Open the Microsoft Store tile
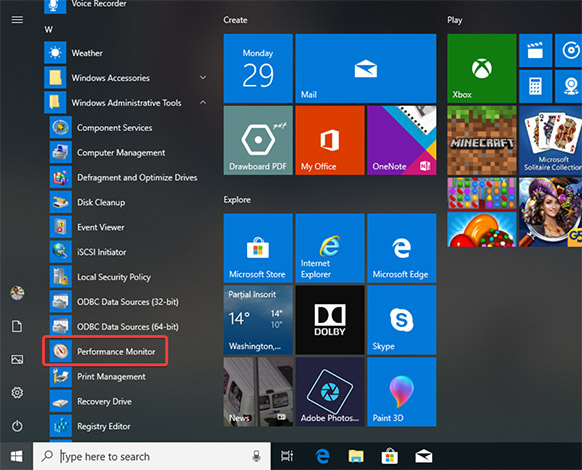The width and height of the screenshot is (582, 470). [x=258, y=248]
